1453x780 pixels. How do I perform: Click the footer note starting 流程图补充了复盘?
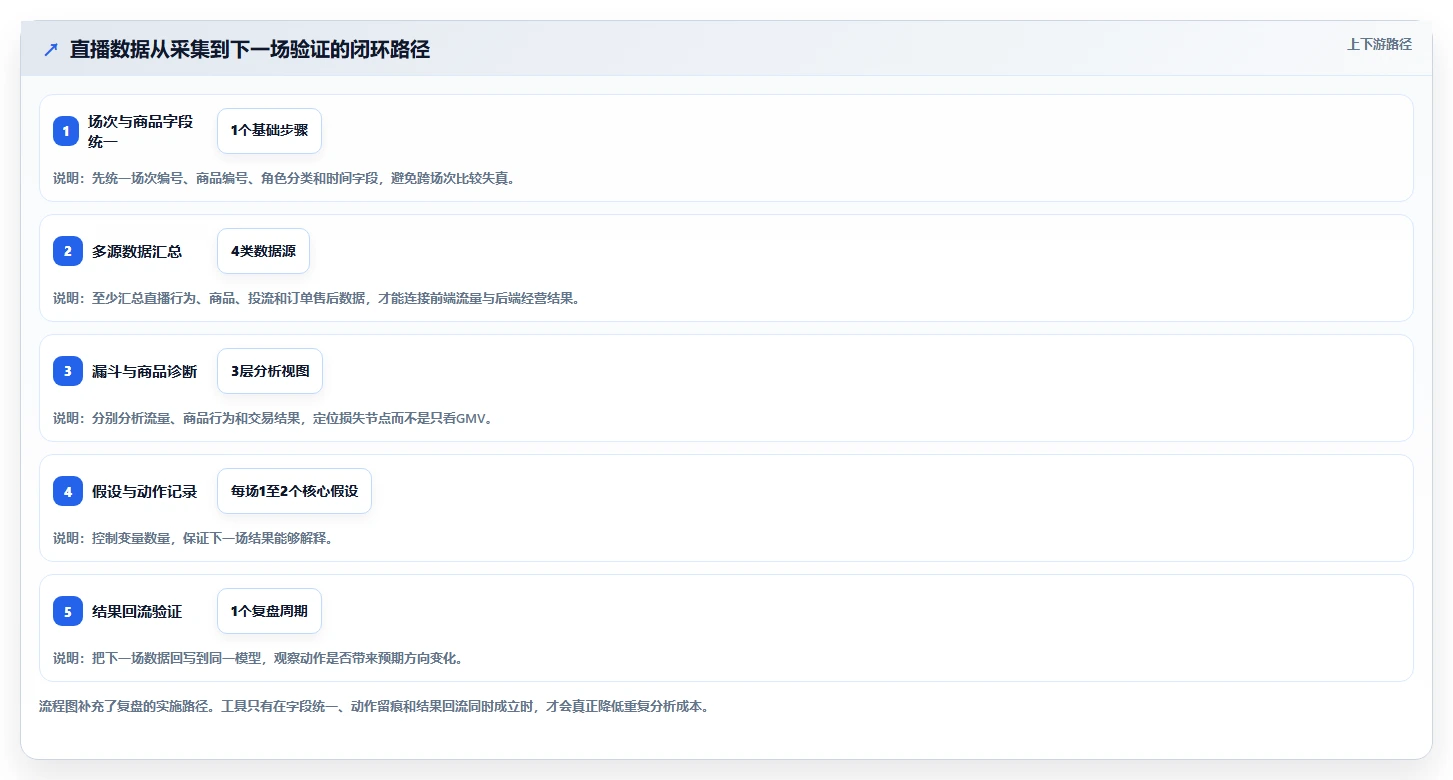tap(374, 706)
